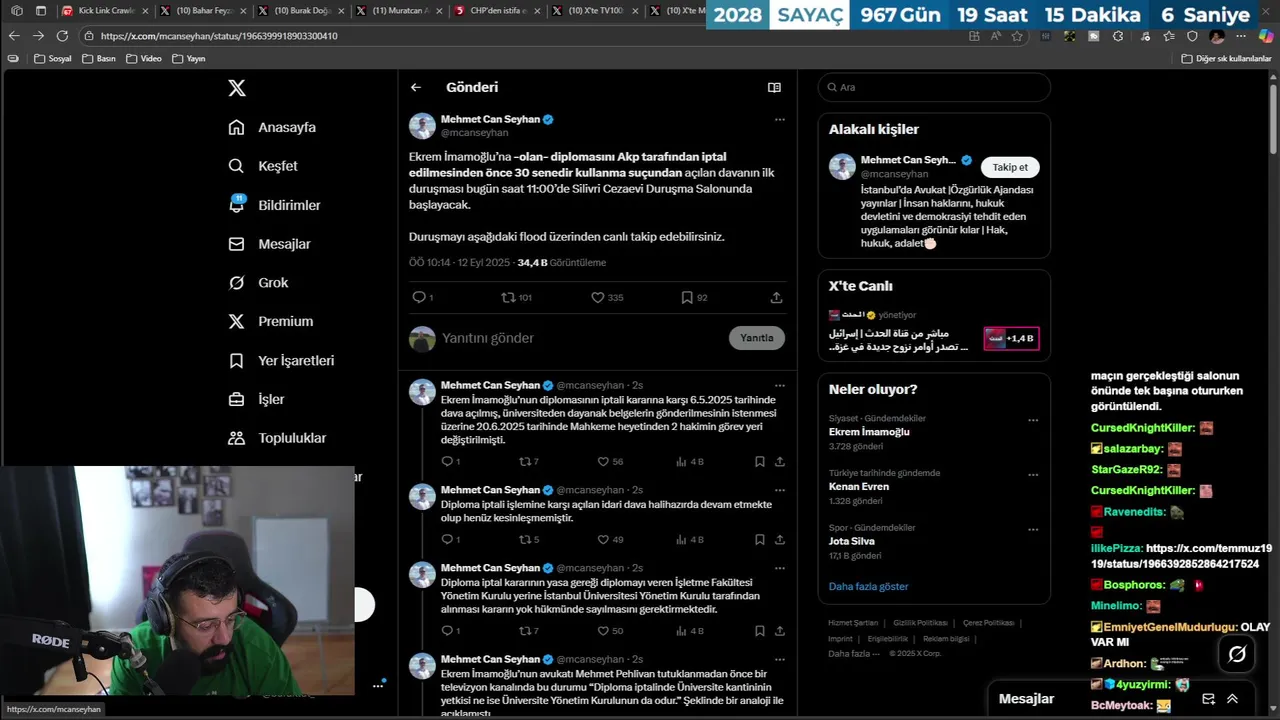
Task: Click the Ara search field
Action: pyautogui.click(x=934, y=87)
